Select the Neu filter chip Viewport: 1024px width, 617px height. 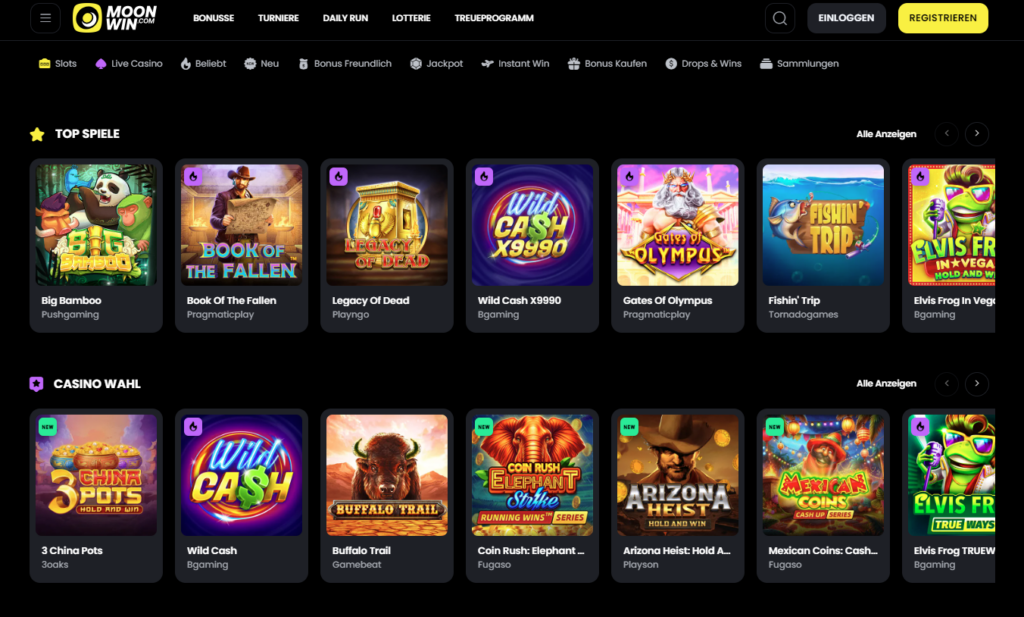pos(260,63)
